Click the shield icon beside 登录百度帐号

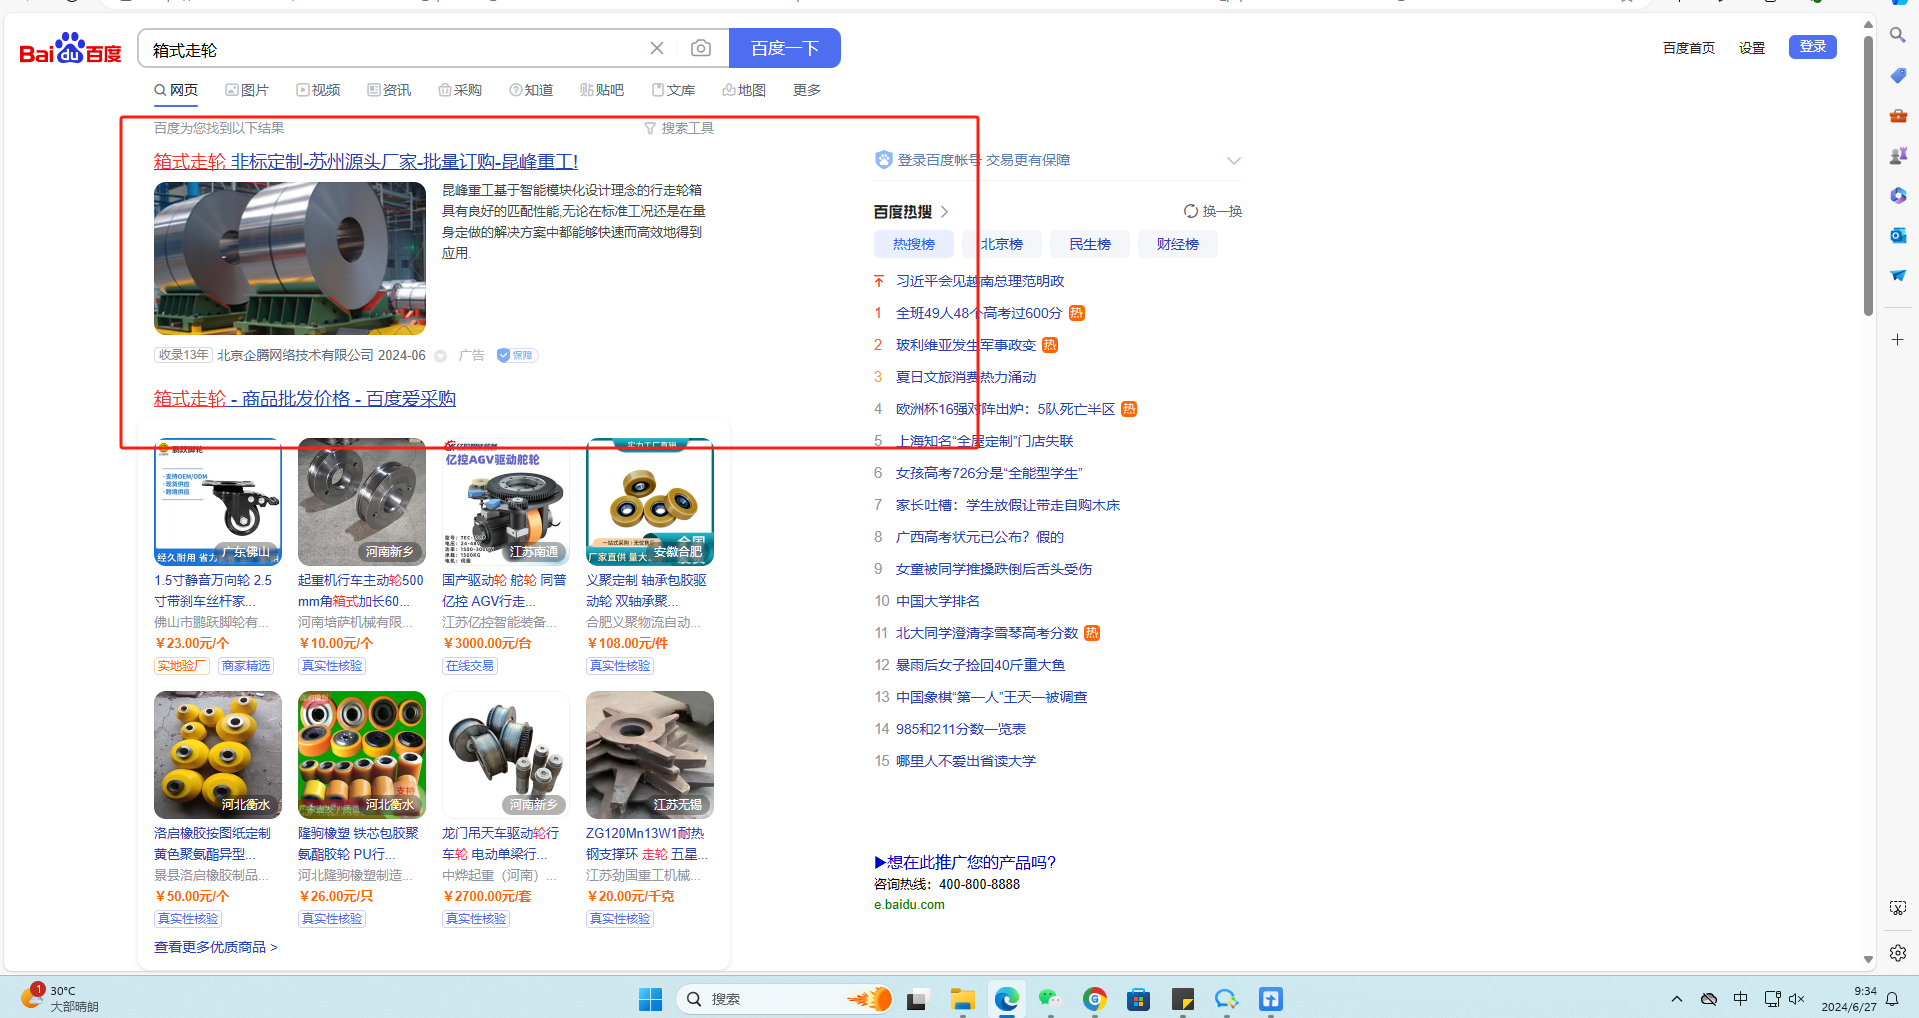(883, 160)
